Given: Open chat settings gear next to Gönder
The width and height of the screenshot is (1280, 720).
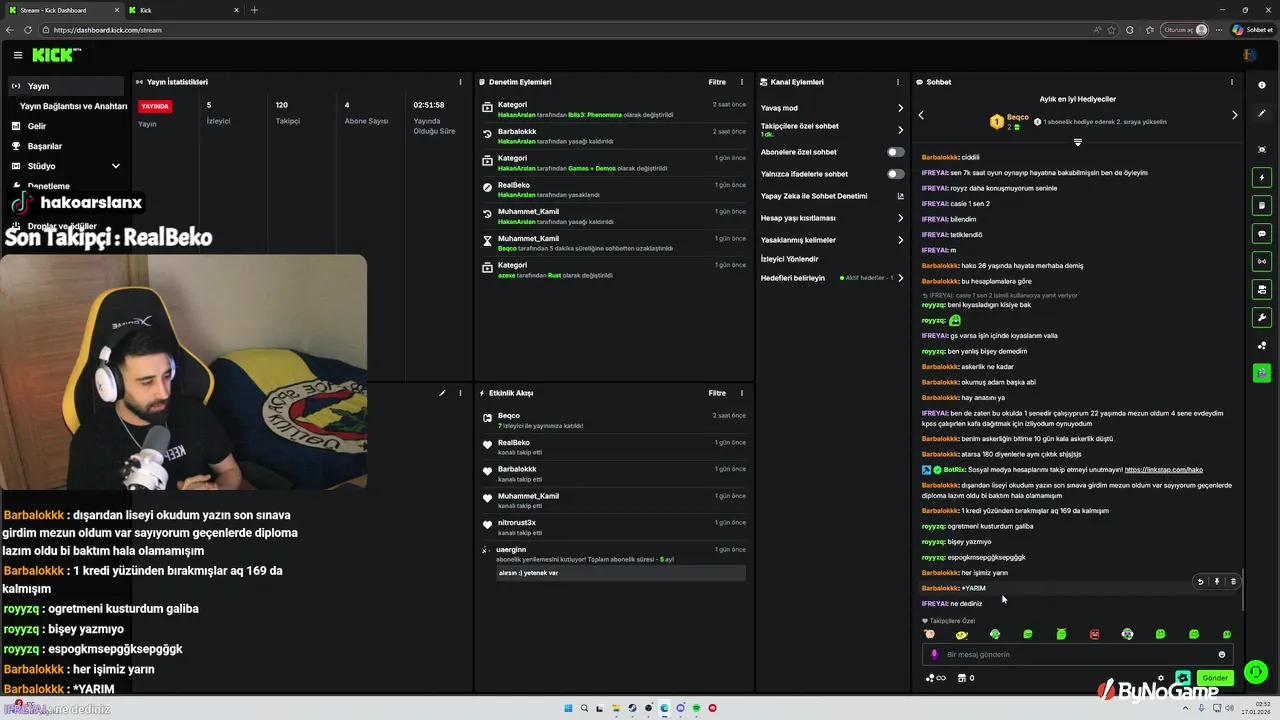Looking at the screenshot, I should [1161, 678].
